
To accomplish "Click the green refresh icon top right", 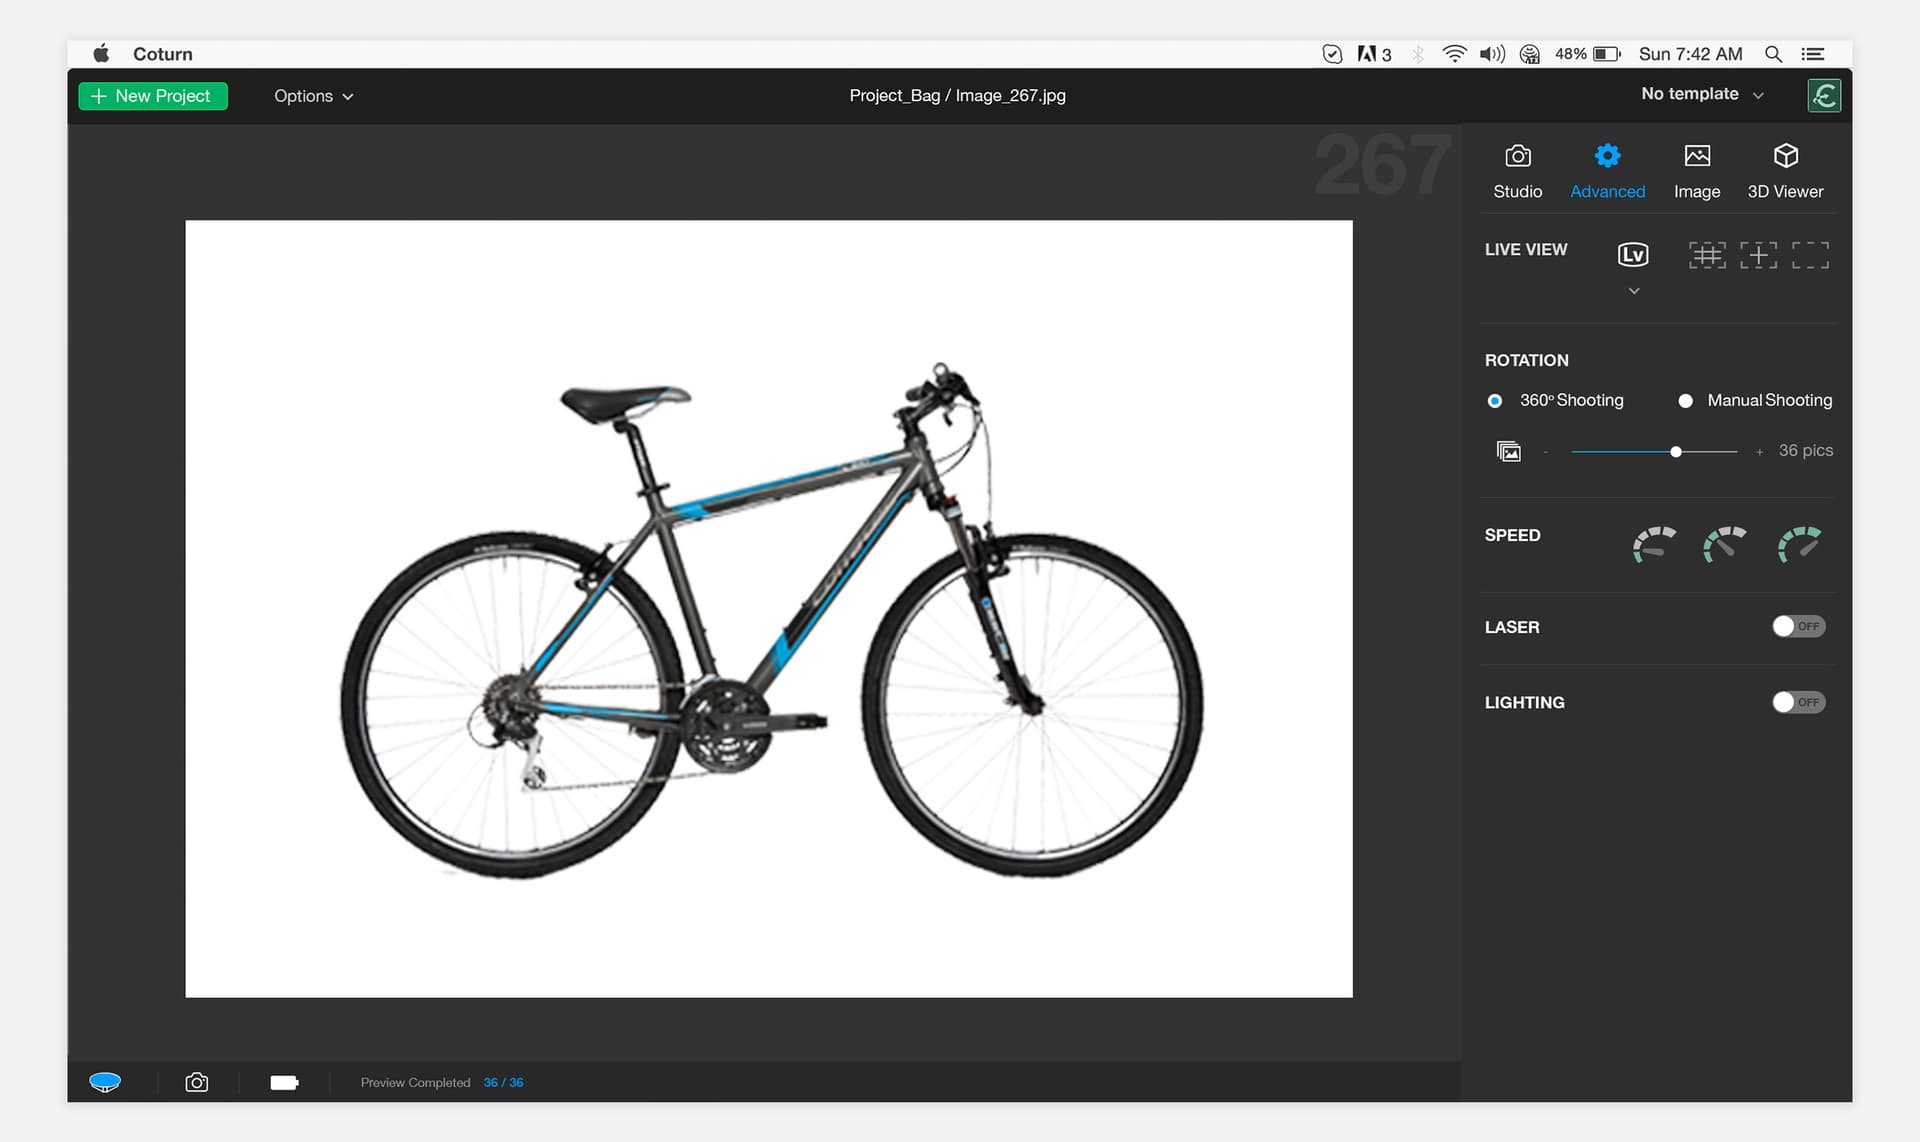I will point(1824,96).
